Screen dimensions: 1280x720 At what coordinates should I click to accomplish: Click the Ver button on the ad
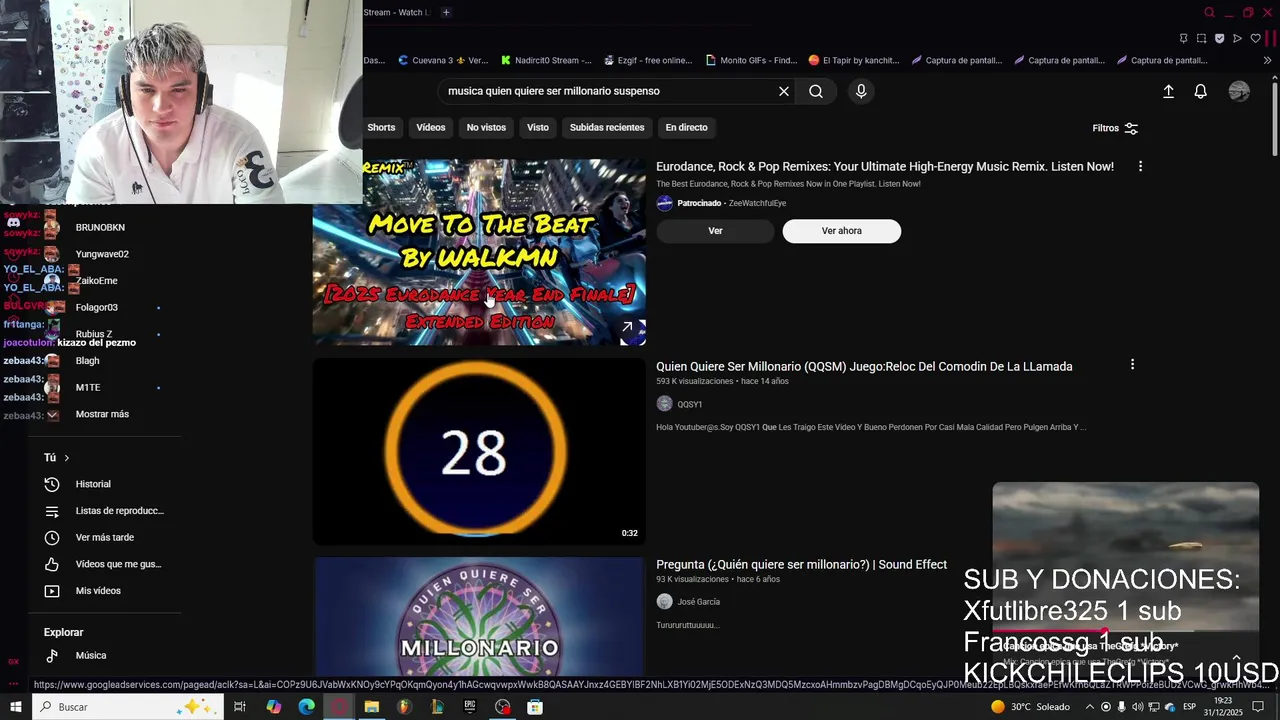click(x=715, y=231)
